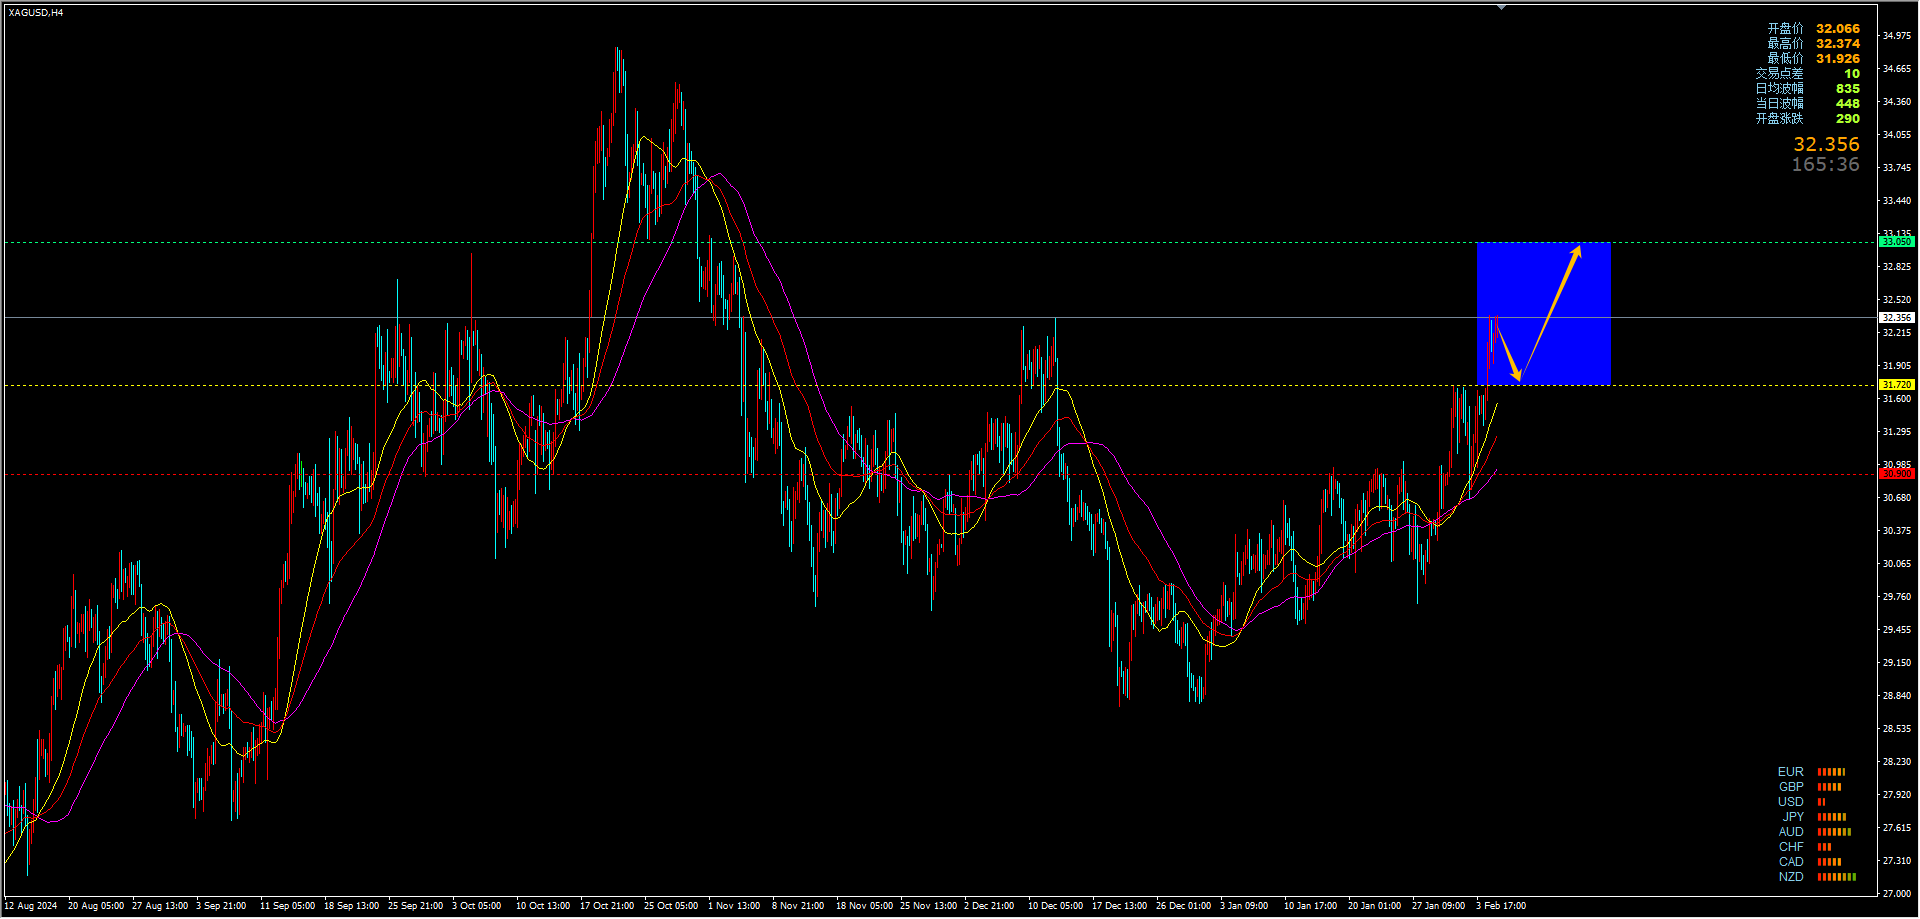Click the daily average range value 835
The height and width of the screenshot is (919, 1920).
(1848, 89)
